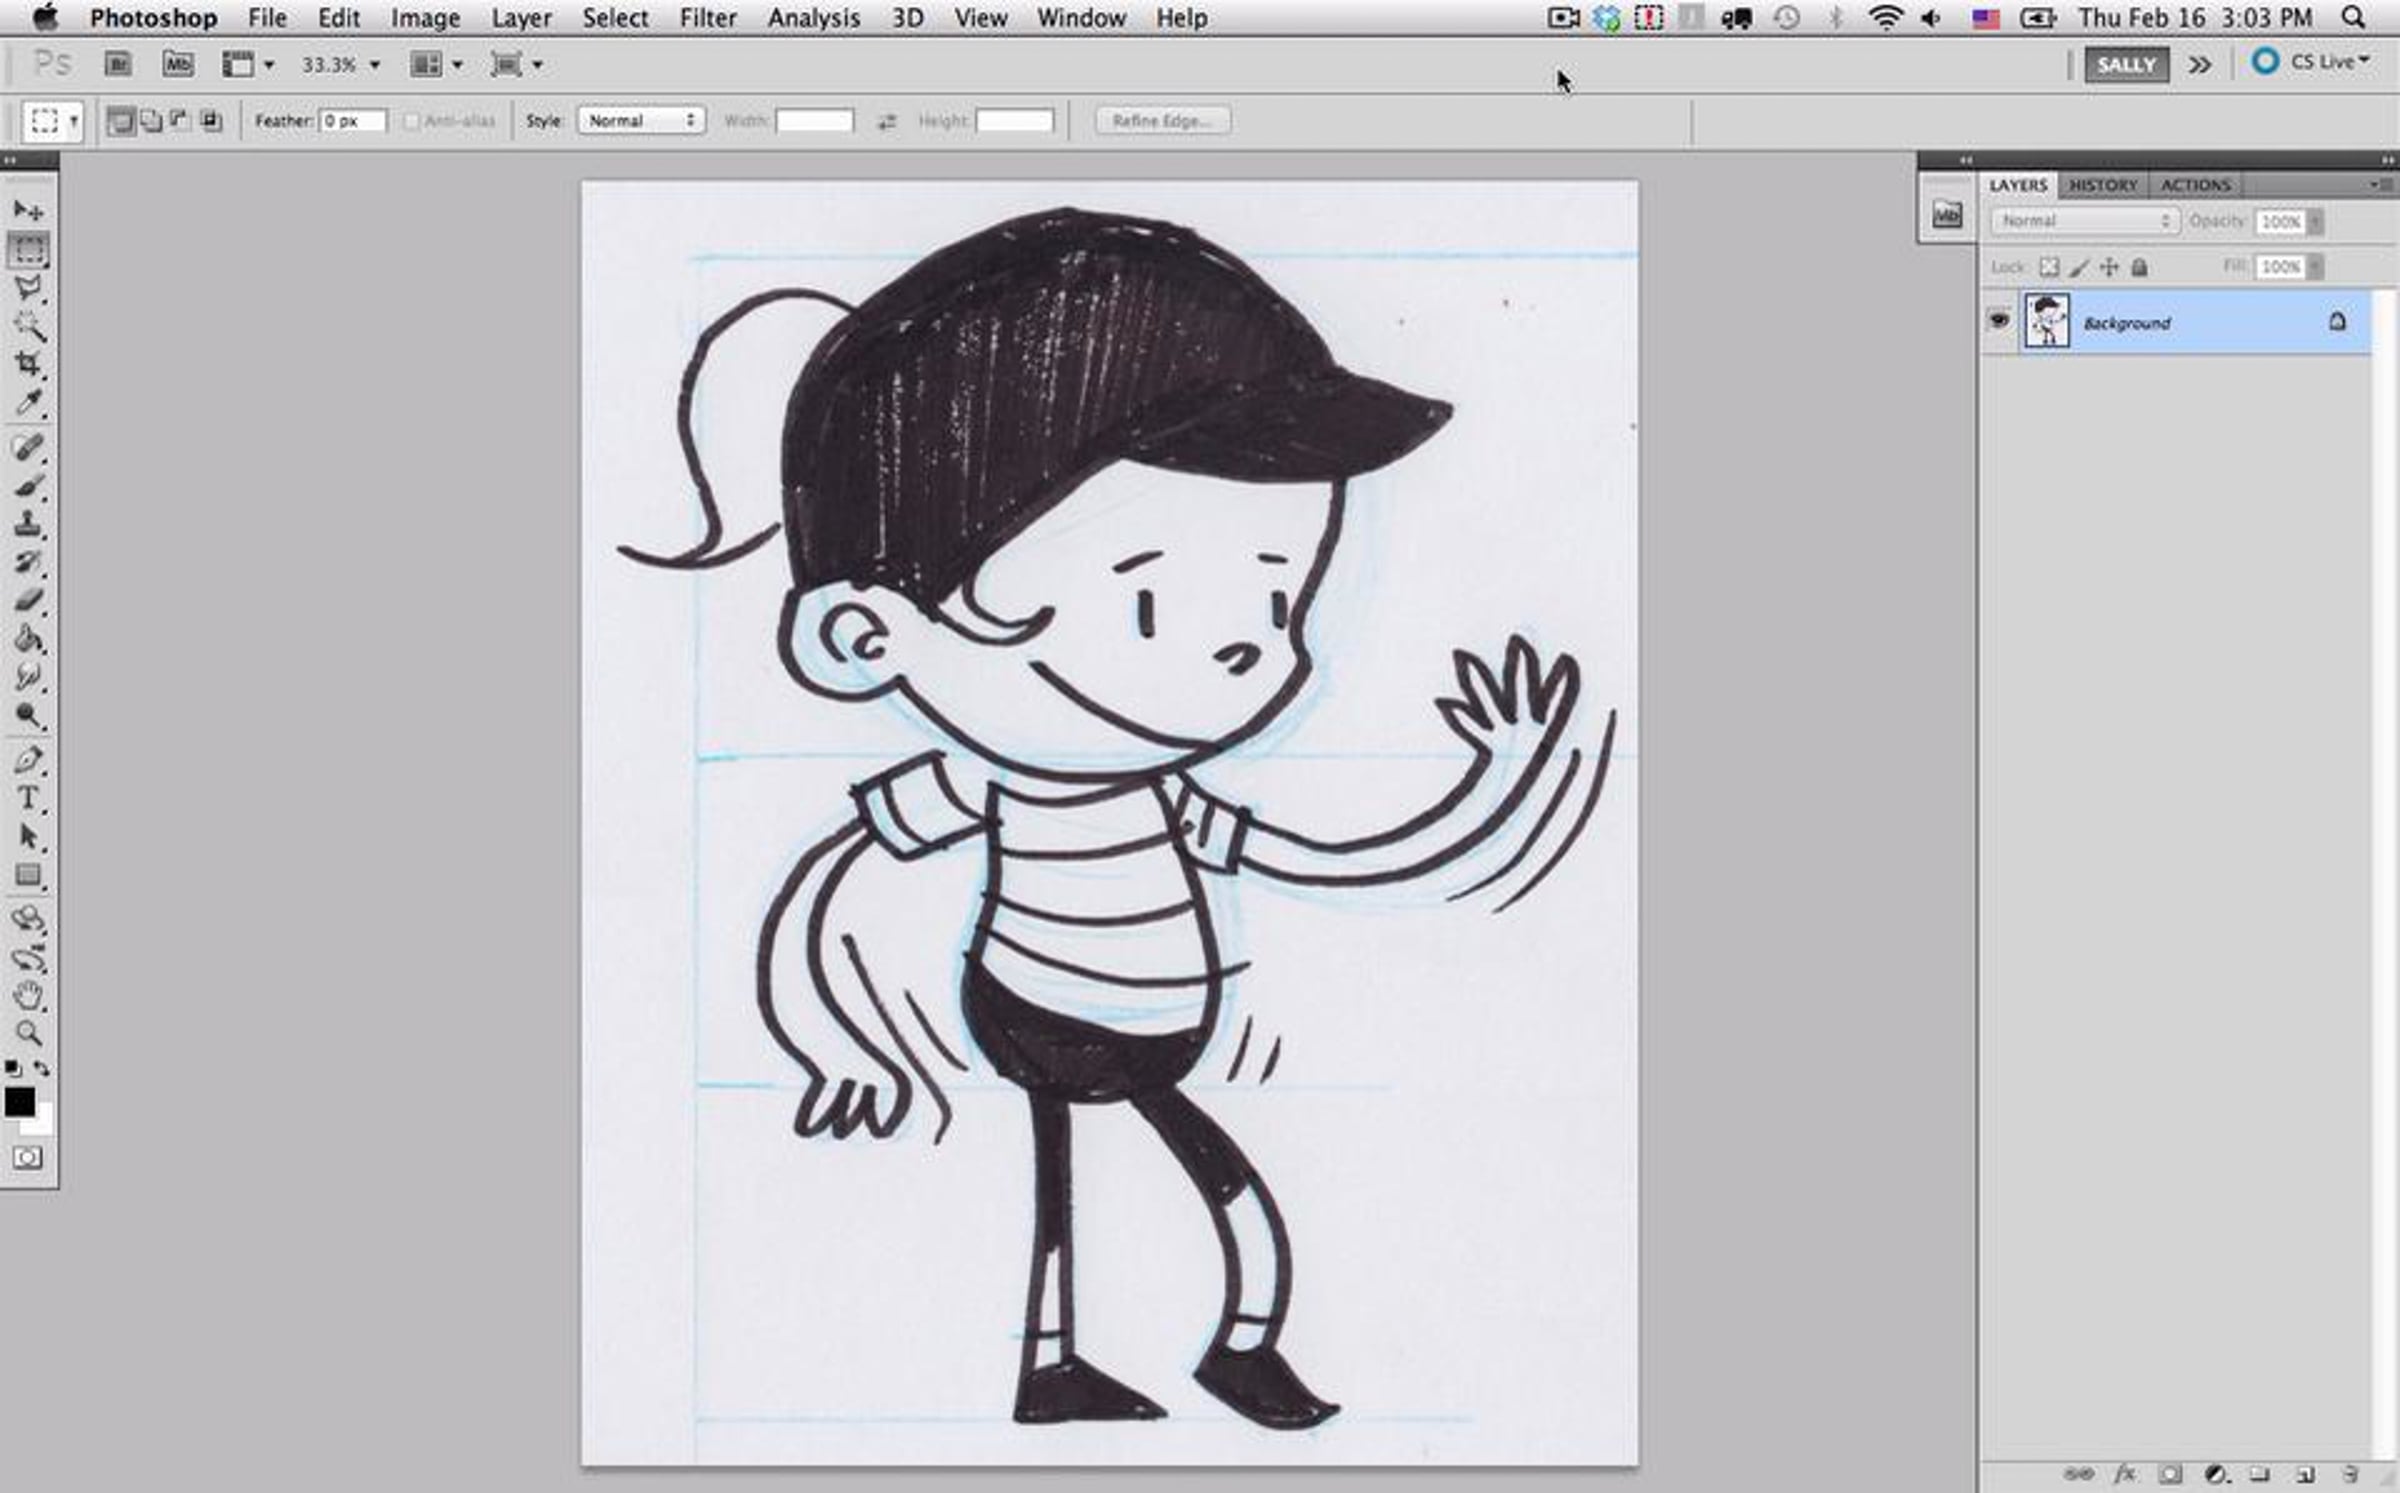The height and width of the screenshot is (1493, 2400).
Task: Click the SALLY workspace button
Action: tap(2126, 65)
